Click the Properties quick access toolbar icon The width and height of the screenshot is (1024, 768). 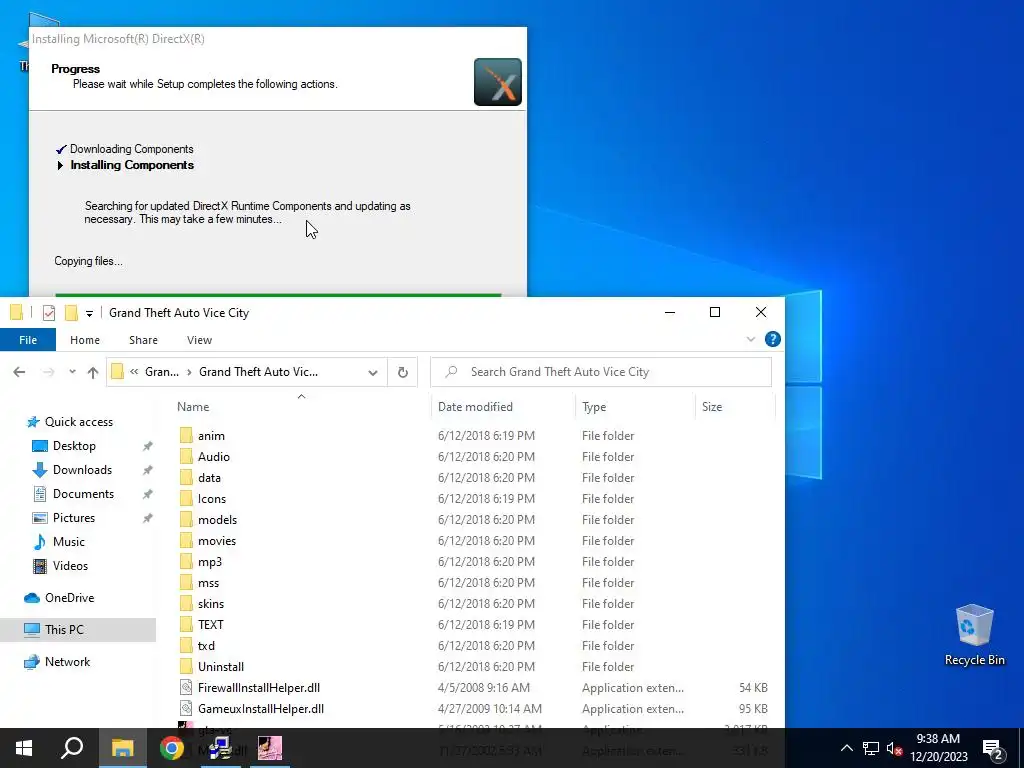pos(49,313)
